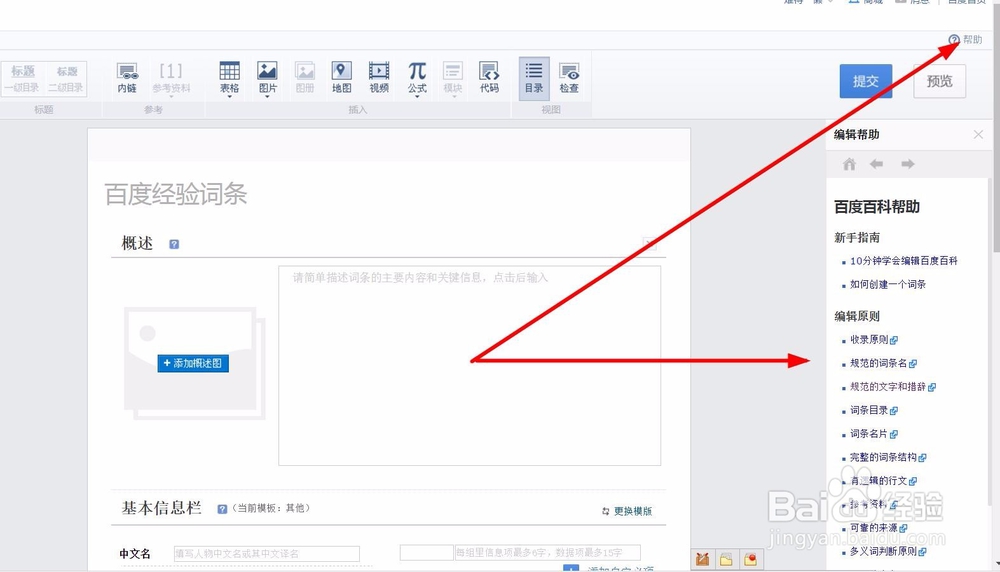
Task: Click the 中文名 input field
Action: tap(267, 554)
